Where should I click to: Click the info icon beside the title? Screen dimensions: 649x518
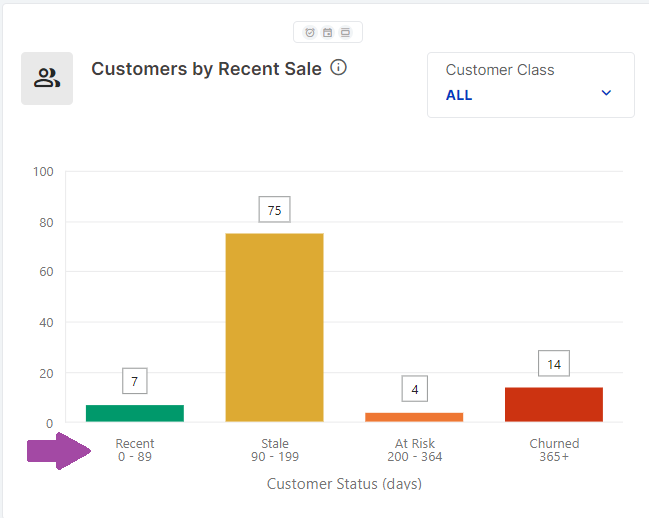(x=338, y=68)
